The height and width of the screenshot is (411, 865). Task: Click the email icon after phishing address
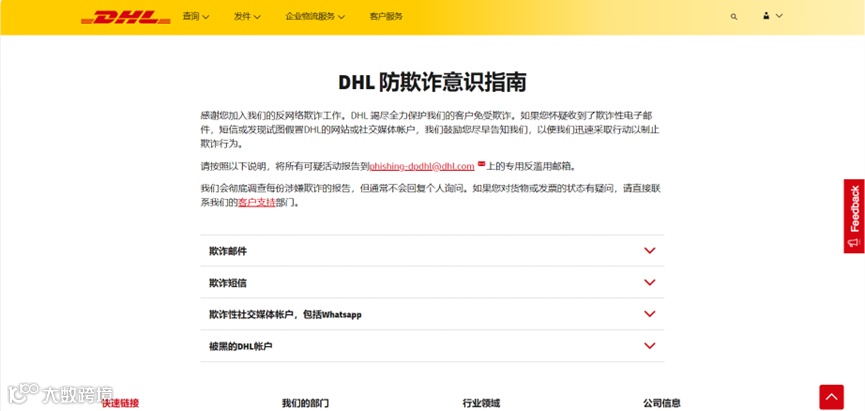481,164
